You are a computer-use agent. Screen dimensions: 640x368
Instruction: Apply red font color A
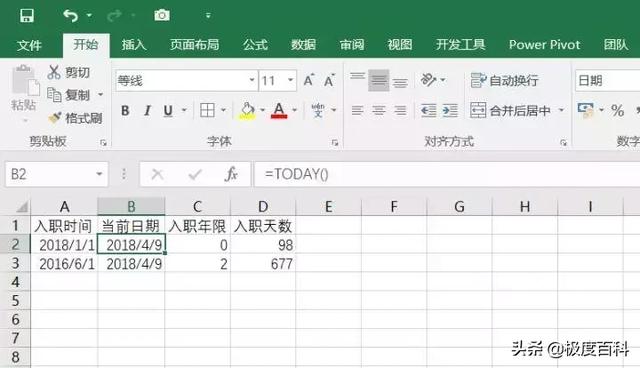tap(279, 111)
